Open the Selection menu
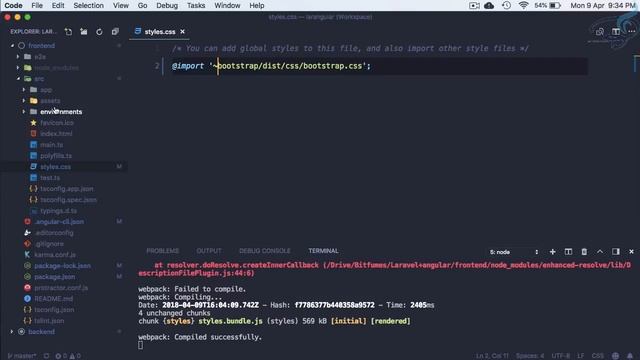Screen dimensions: 640x360 point(88,5)
